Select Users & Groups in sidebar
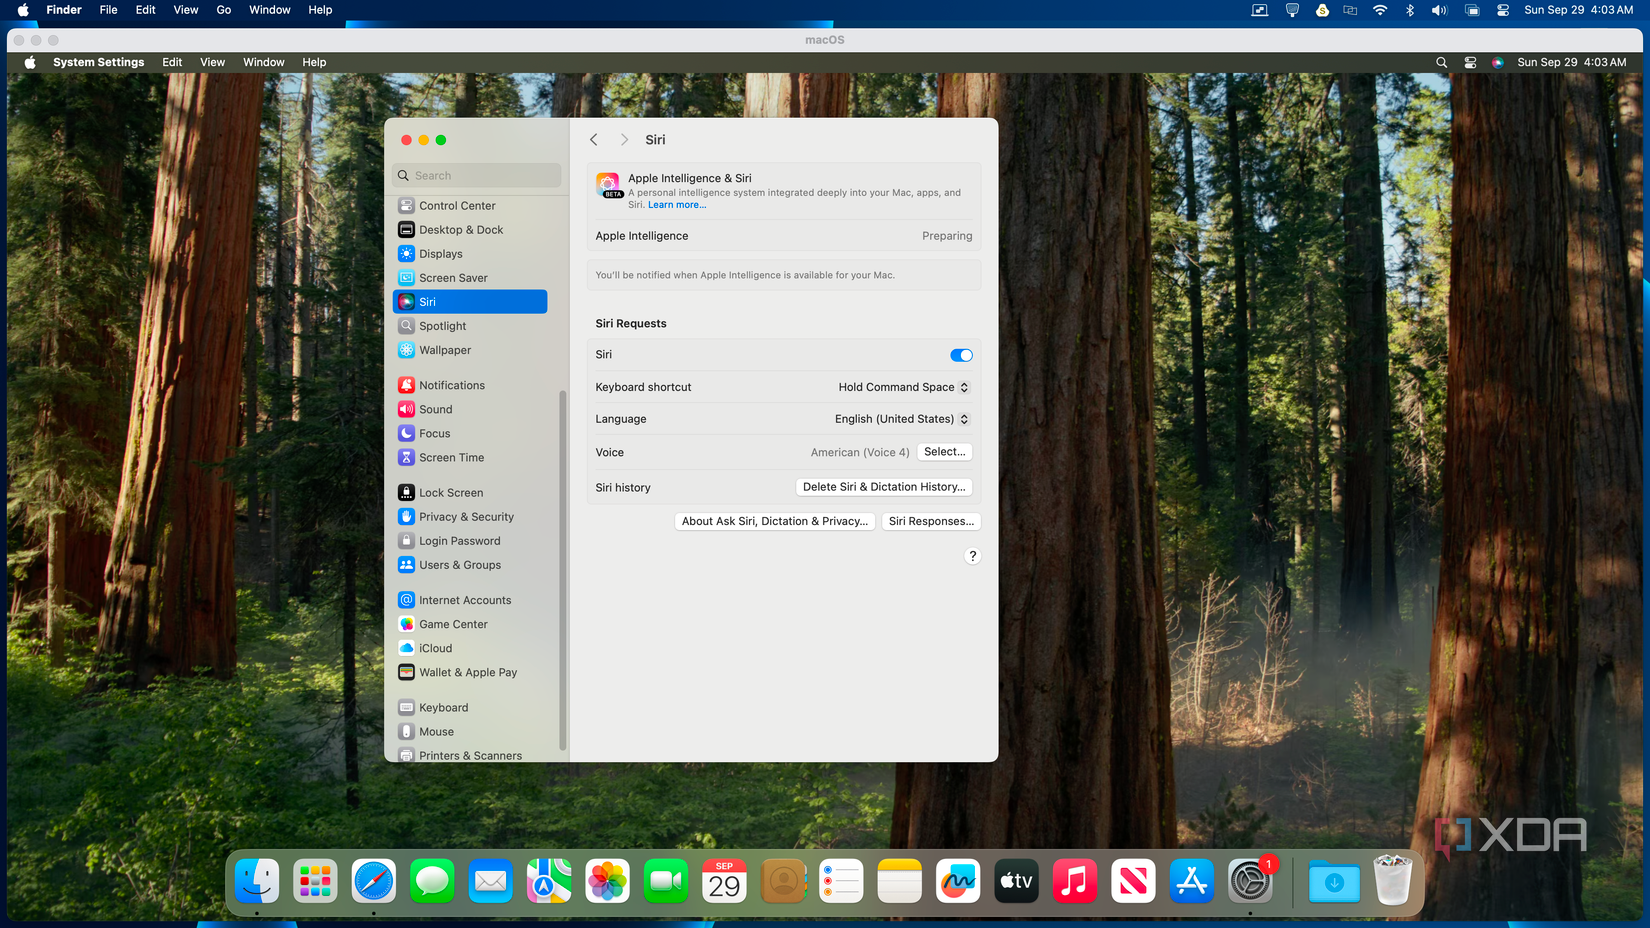The height and width of the screenshot is (928, 1650). pos(470,565)
